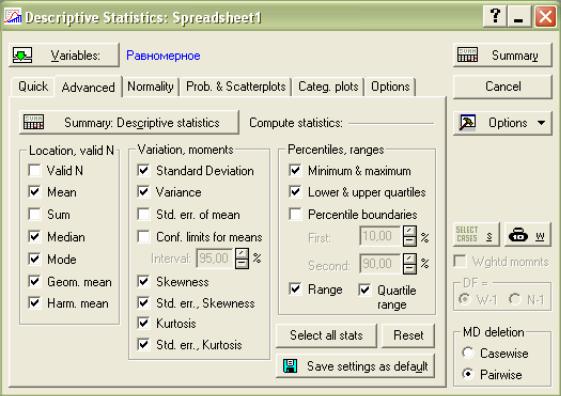Click the Variables selection button

pos(64,55)
